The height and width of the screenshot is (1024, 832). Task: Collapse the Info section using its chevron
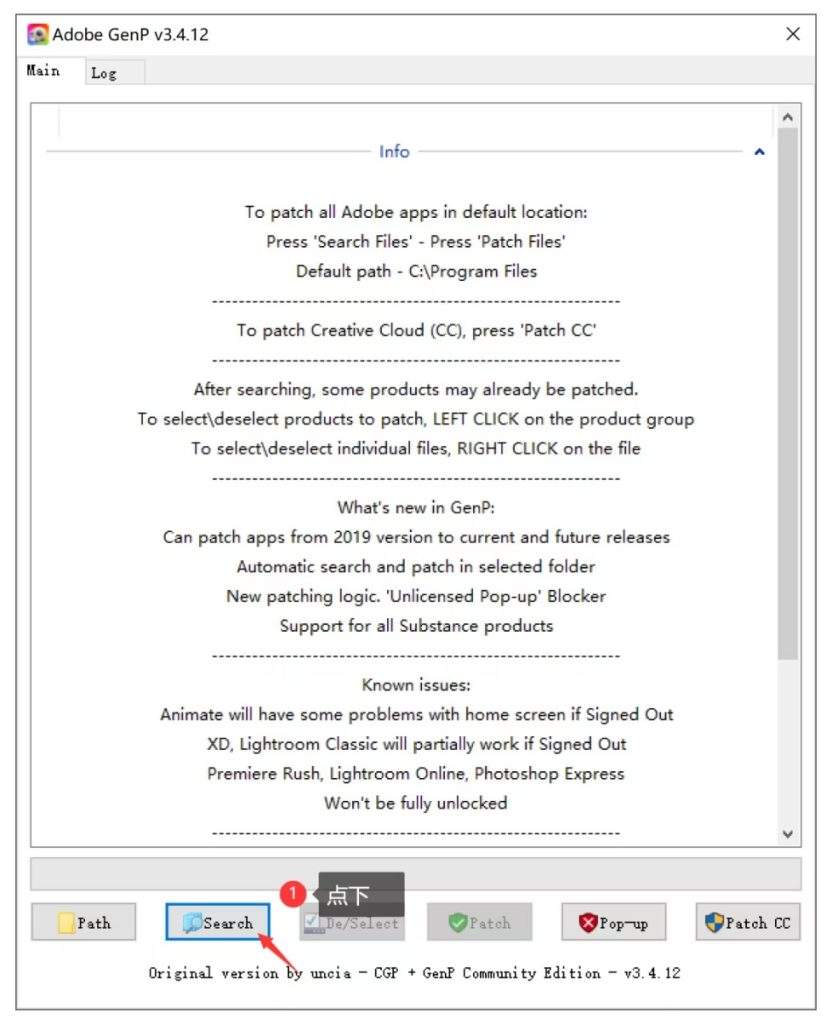pyautogui.click(x=758, y=151)
